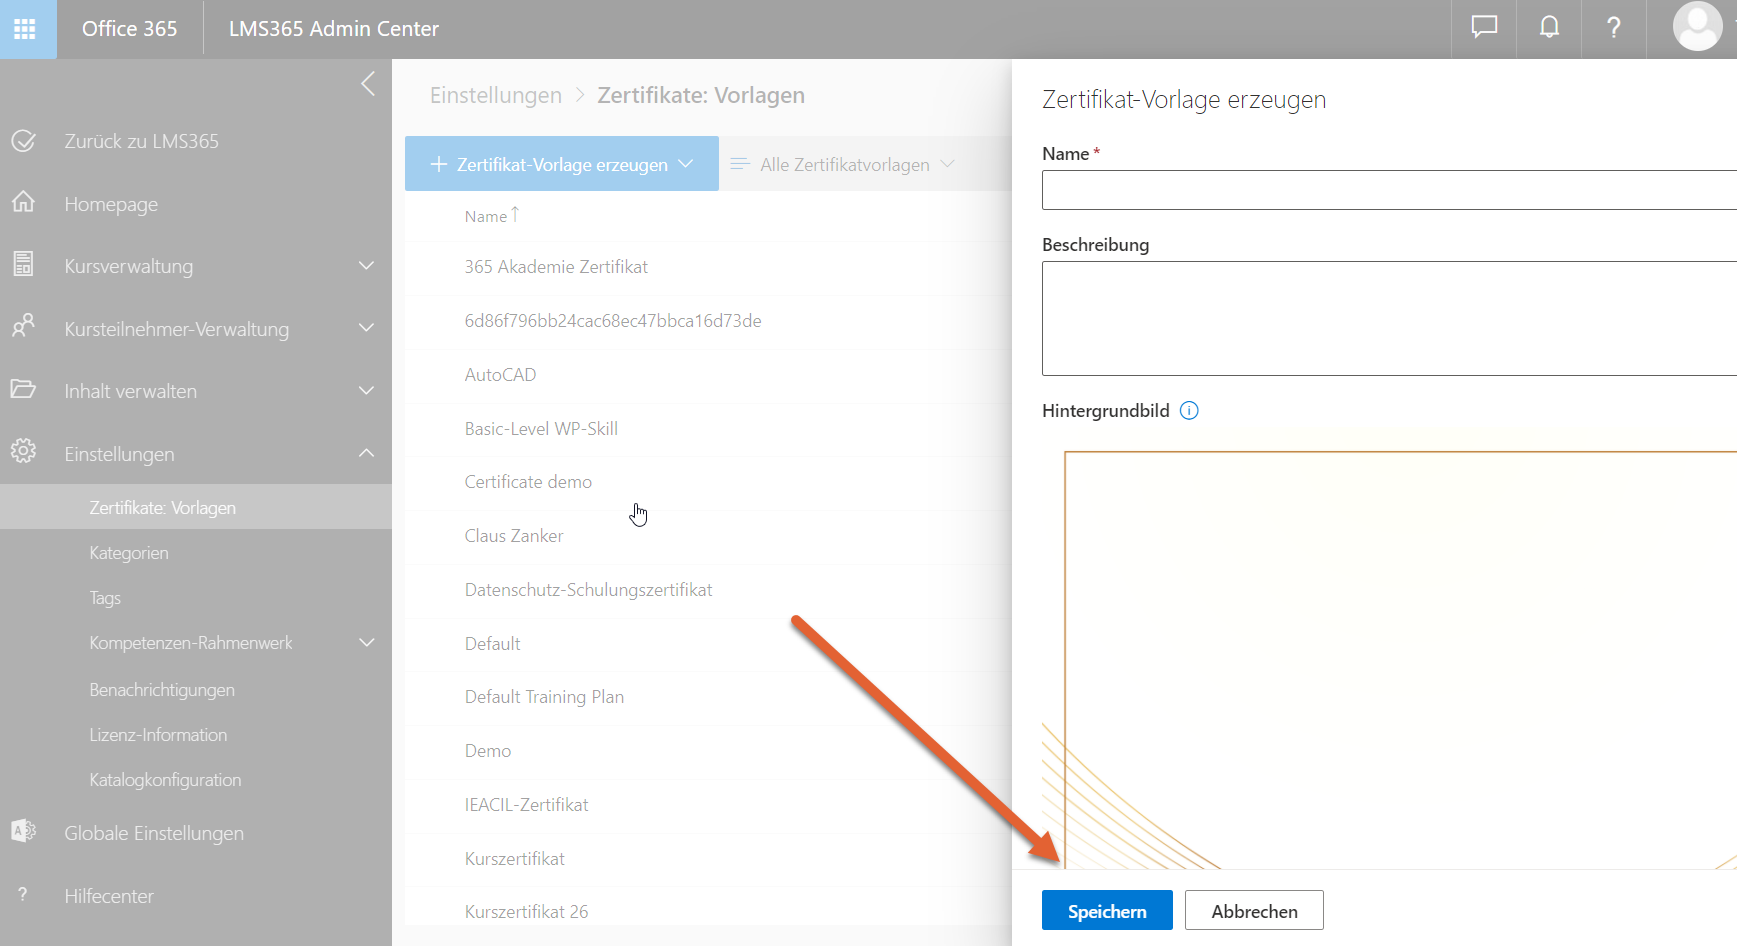This screenshot has height=946, width=1737.
Task: Click the help question mark icon
Action: [x=1613, y=28]
